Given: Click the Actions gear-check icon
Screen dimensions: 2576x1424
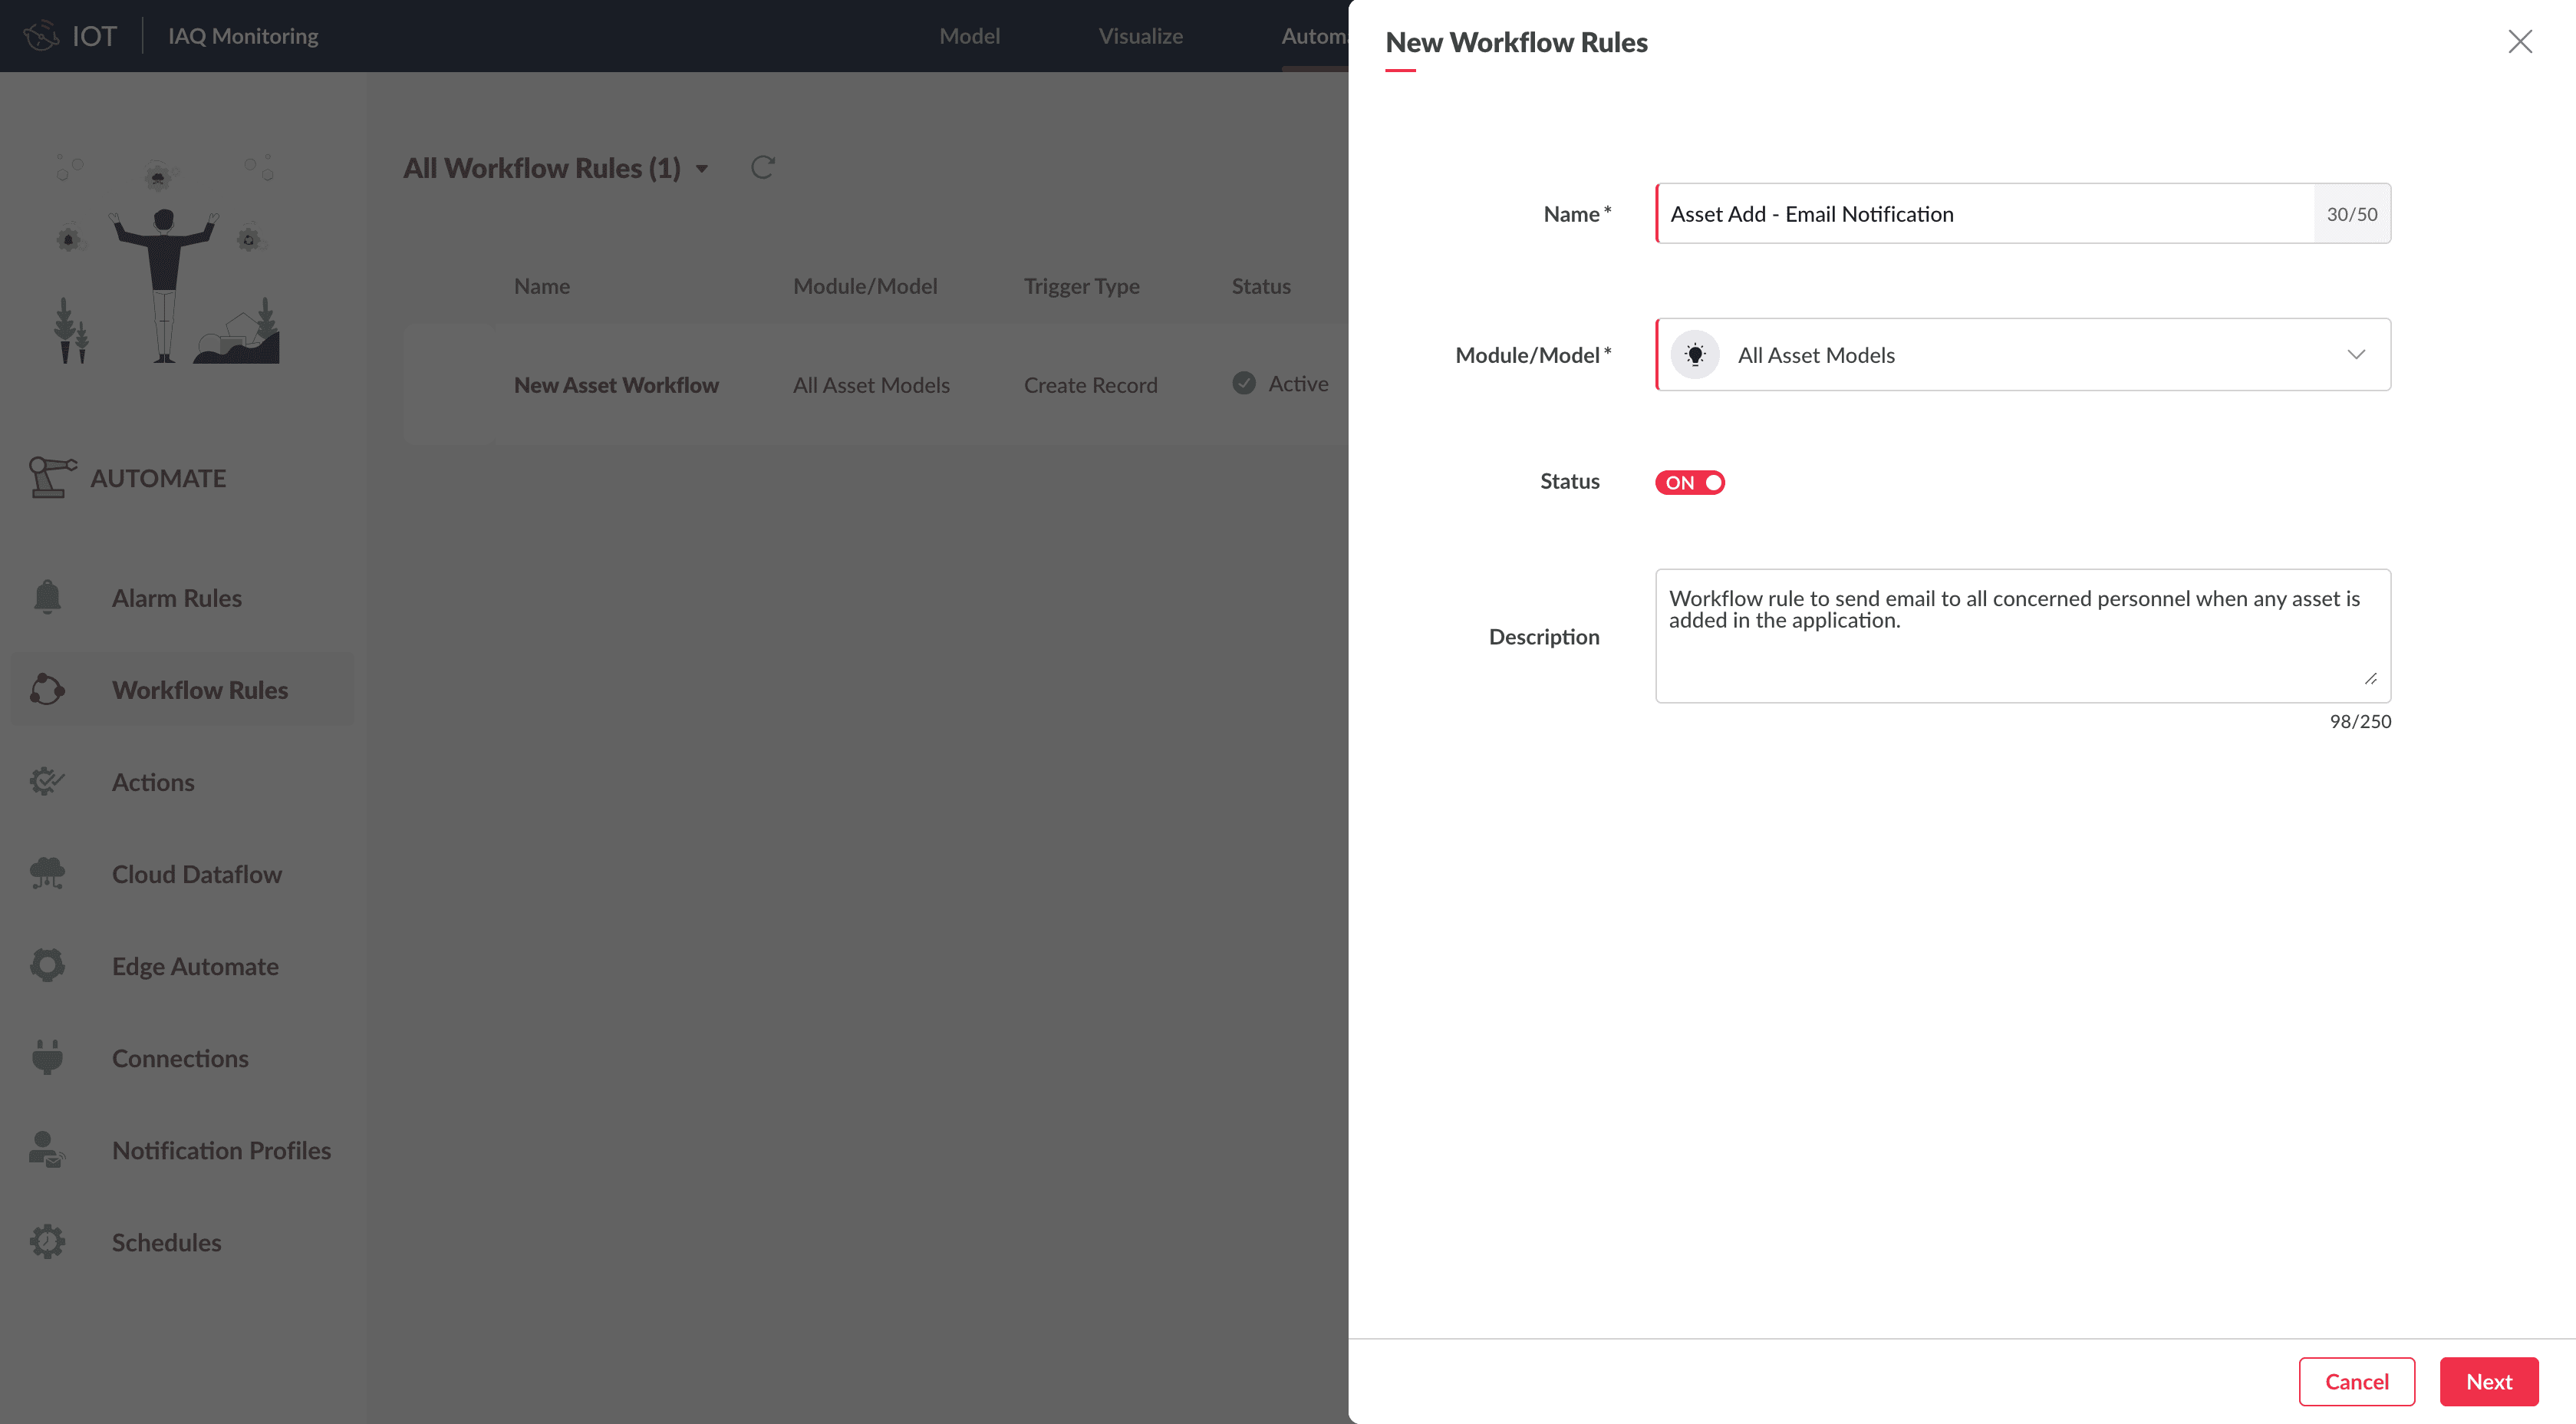Looking at the screenshot, I should click(47, 781).
